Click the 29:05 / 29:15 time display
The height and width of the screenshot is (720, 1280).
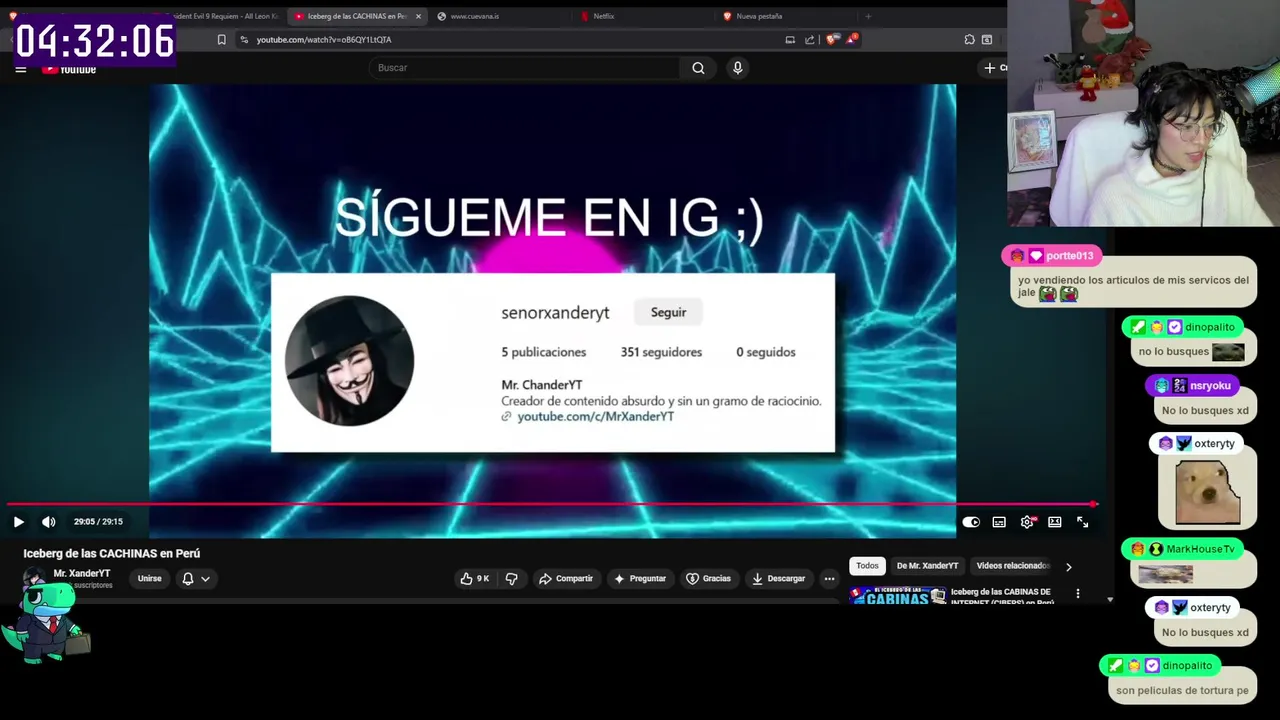[x=98, y=522]
